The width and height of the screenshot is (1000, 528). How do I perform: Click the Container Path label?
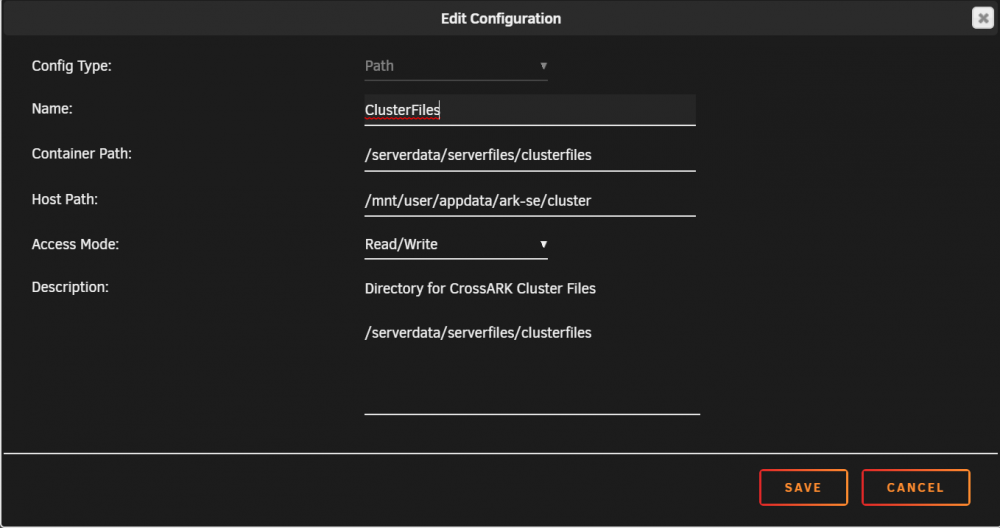coord(82,154)
